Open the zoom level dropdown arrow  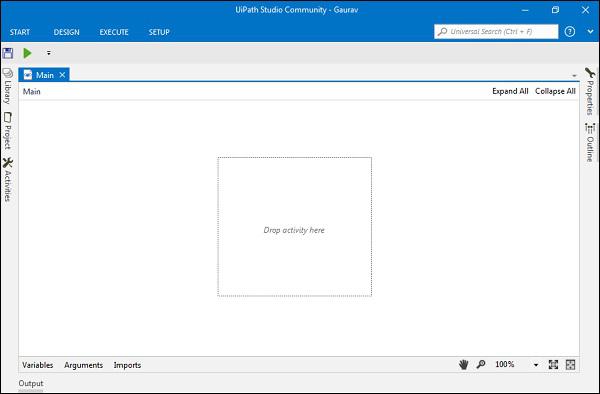pos(536,365)
